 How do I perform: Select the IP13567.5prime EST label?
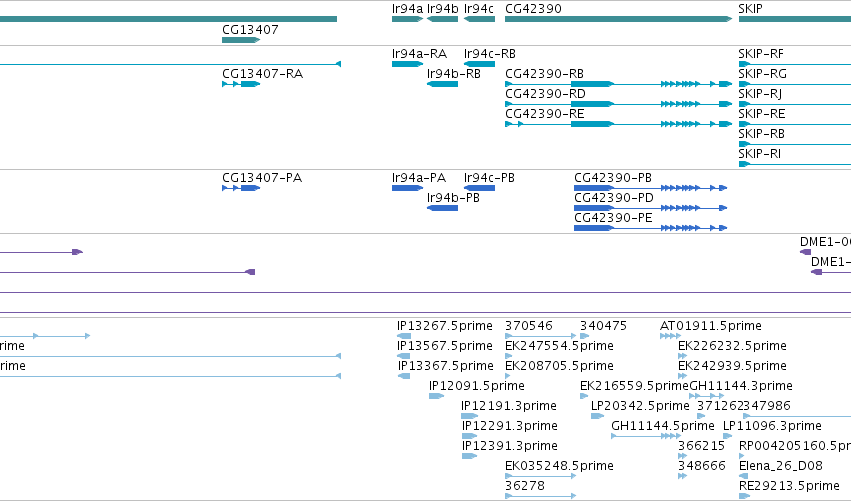pos(444,346)
